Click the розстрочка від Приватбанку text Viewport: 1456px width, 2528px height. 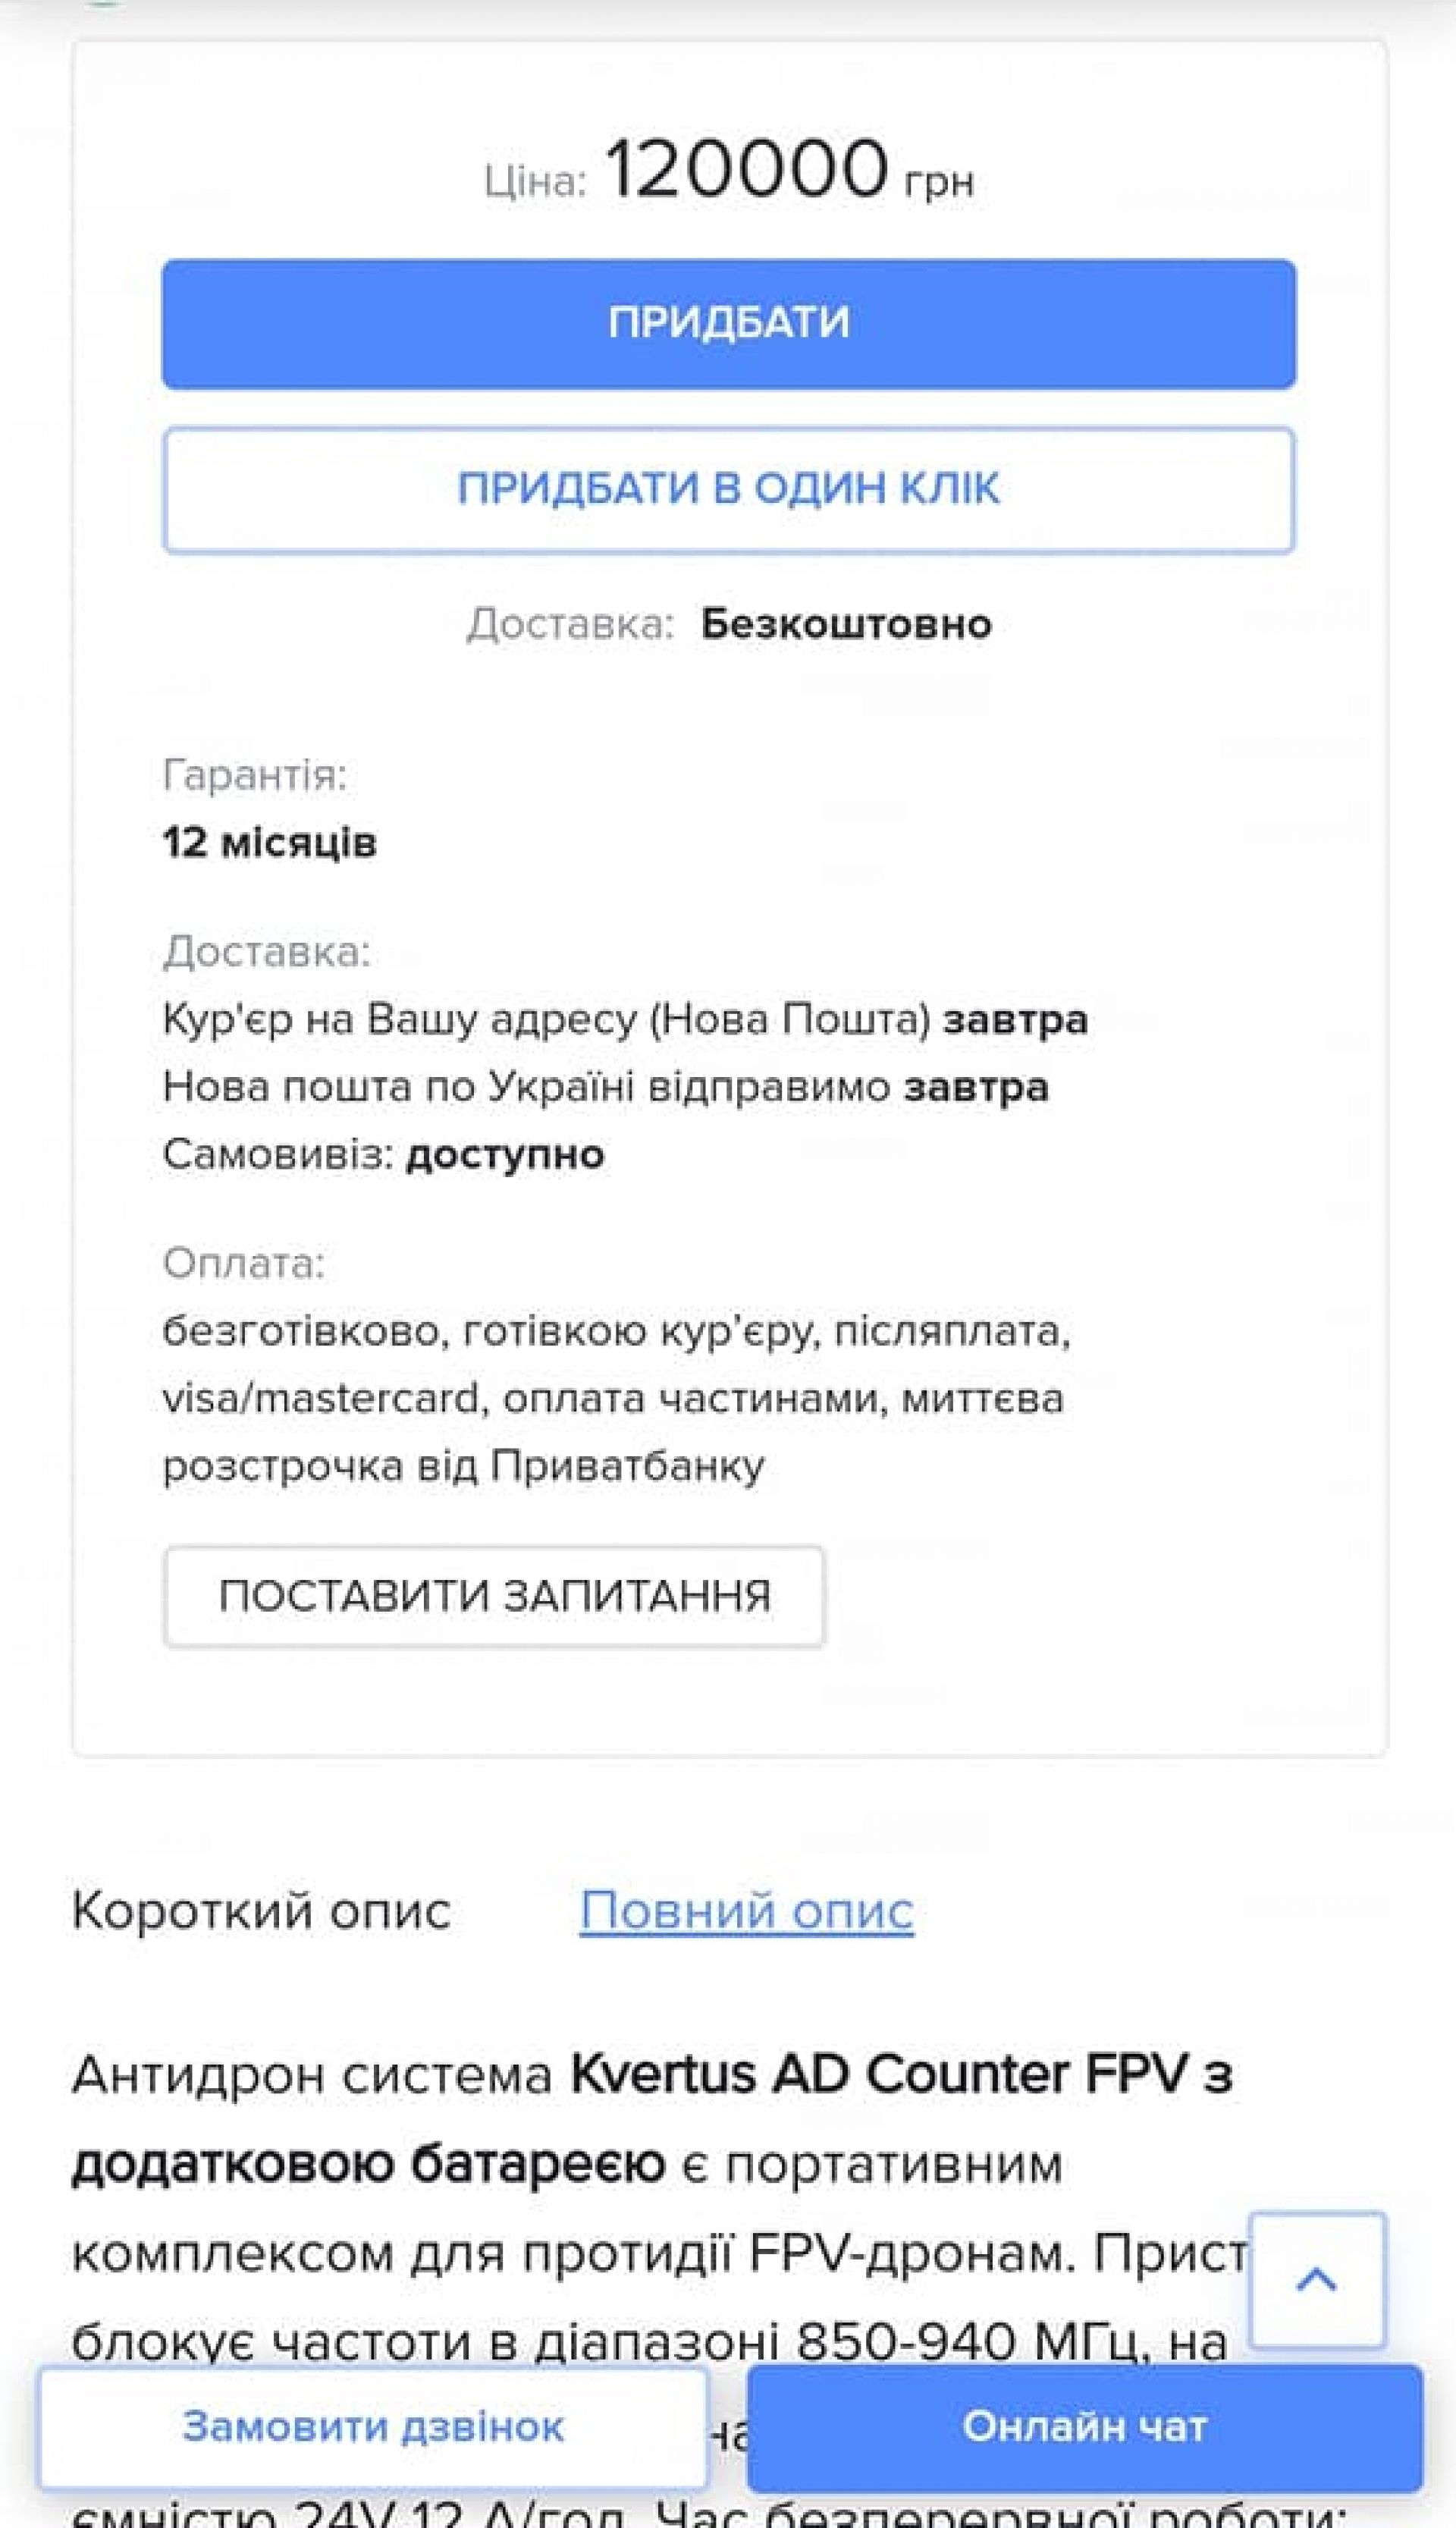coord(463,1466)
